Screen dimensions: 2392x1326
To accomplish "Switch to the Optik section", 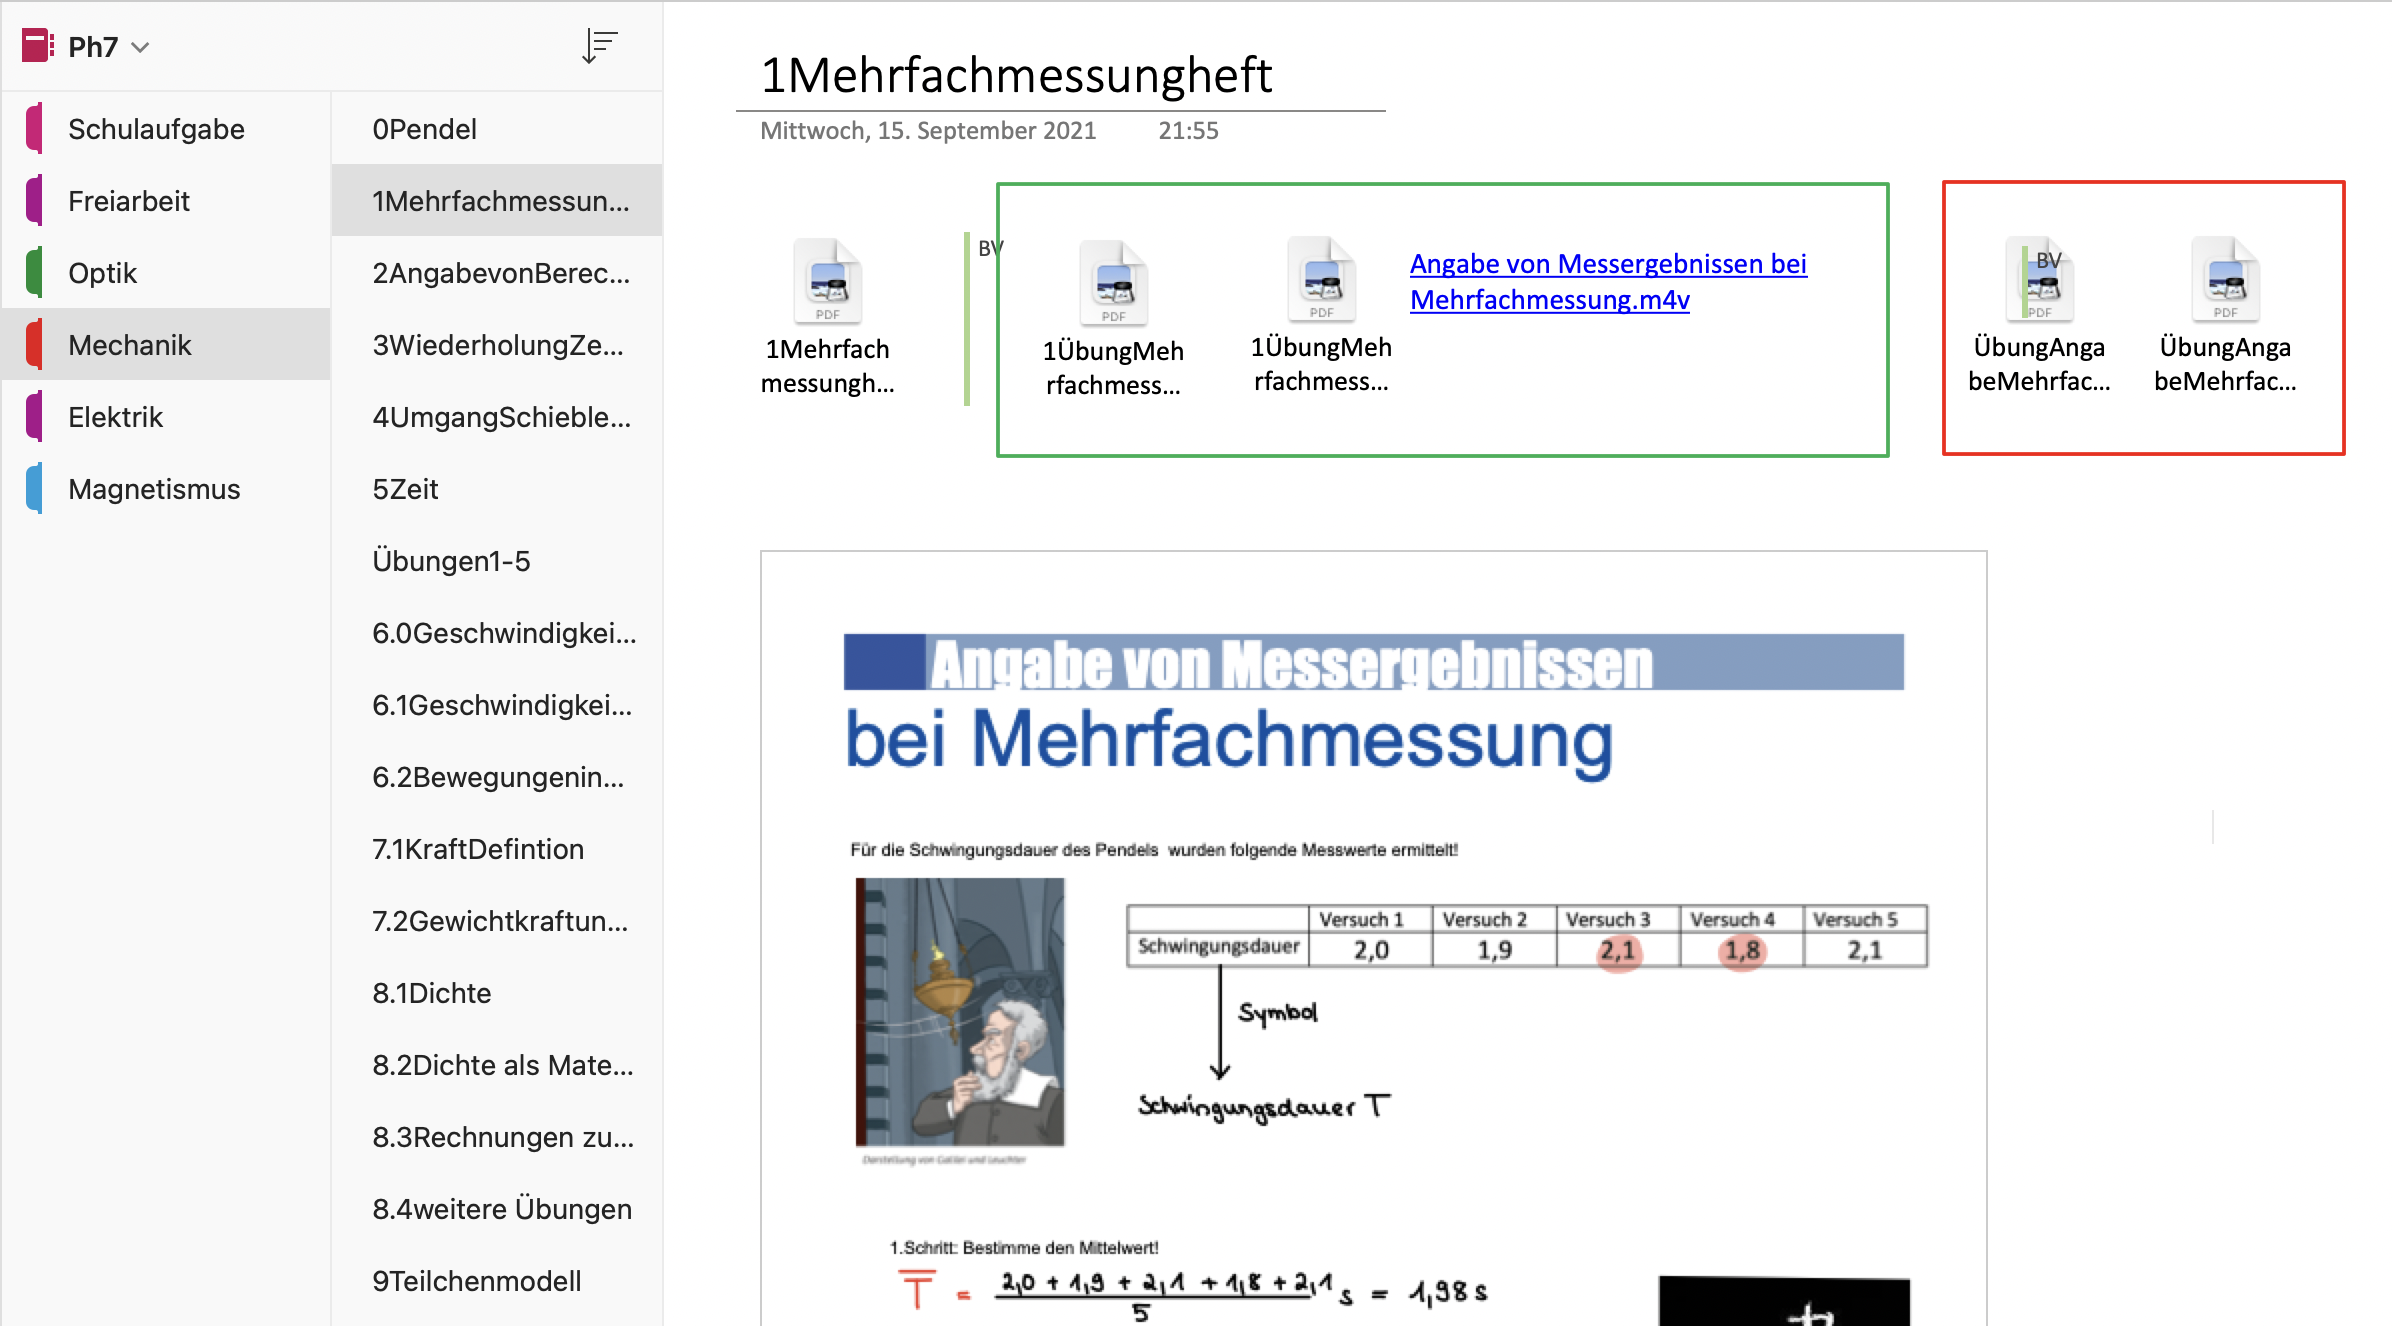I will [x=102, y=273].
